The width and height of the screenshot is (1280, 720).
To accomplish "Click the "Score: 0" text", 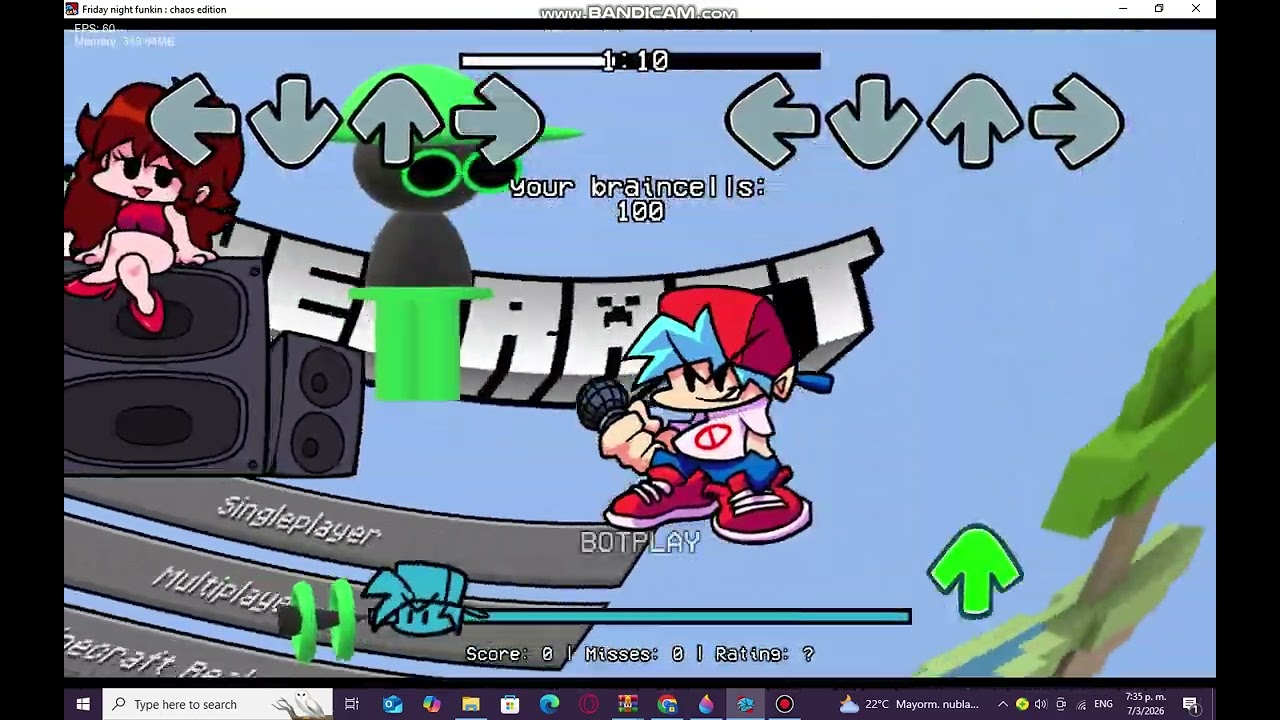I will [510, 654].
